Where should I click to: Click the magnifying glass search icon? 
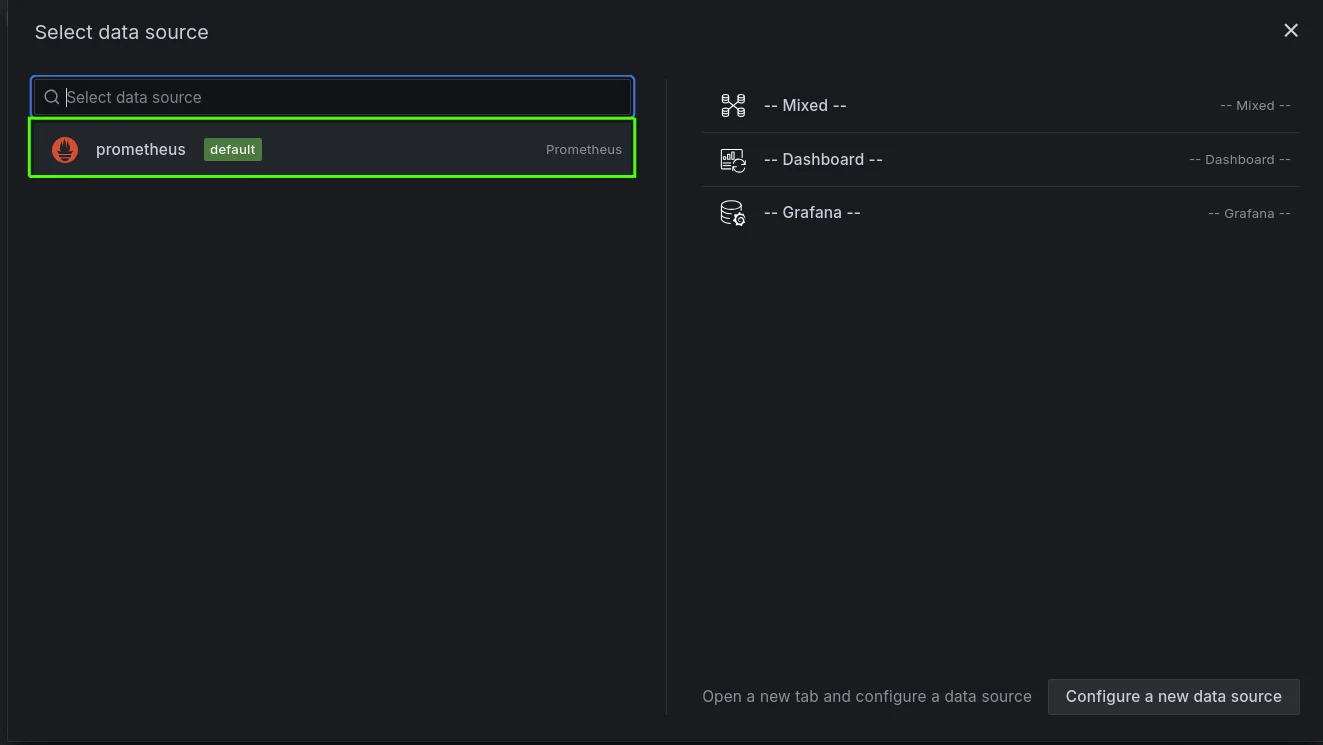tap(51, 96)
